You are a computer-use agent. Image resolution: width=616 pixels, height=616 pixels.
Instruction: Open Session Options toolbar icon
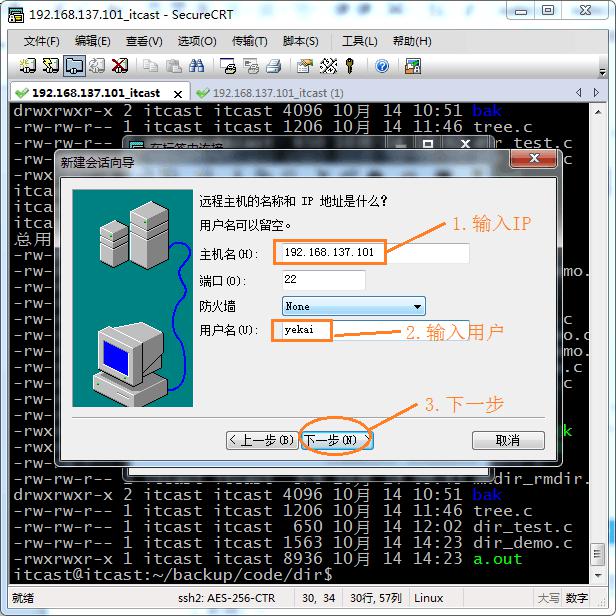304,66
